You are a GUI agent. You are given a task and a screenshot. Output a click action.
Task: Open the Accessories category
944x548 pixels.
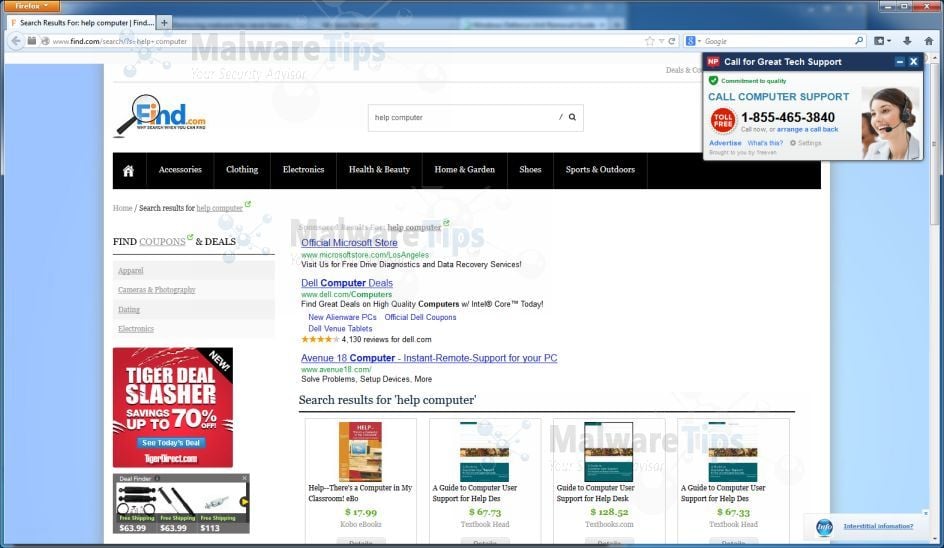tap(180, 170)
